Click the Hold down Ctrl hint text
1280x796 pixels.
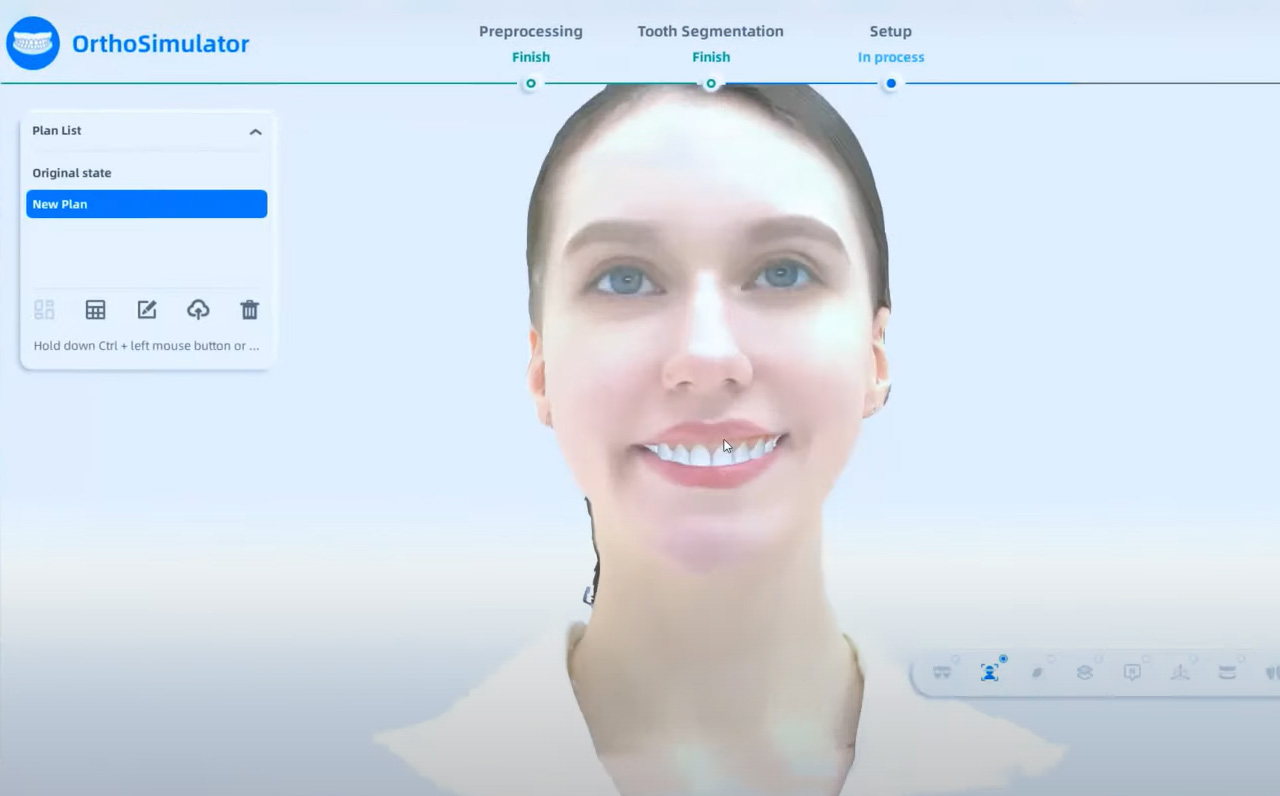click(146, 346)
